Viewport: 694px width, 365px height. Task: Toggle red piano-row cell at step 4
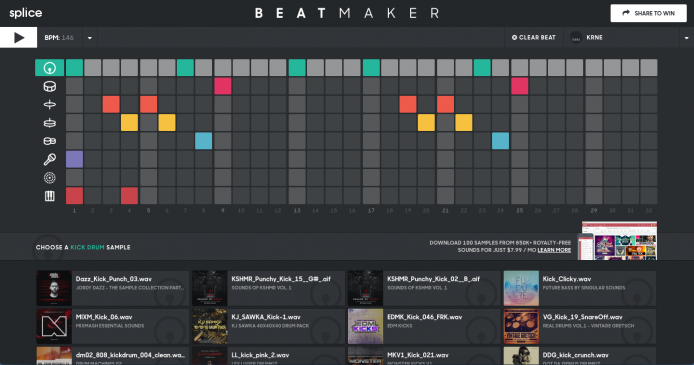[x=129, y=196]
